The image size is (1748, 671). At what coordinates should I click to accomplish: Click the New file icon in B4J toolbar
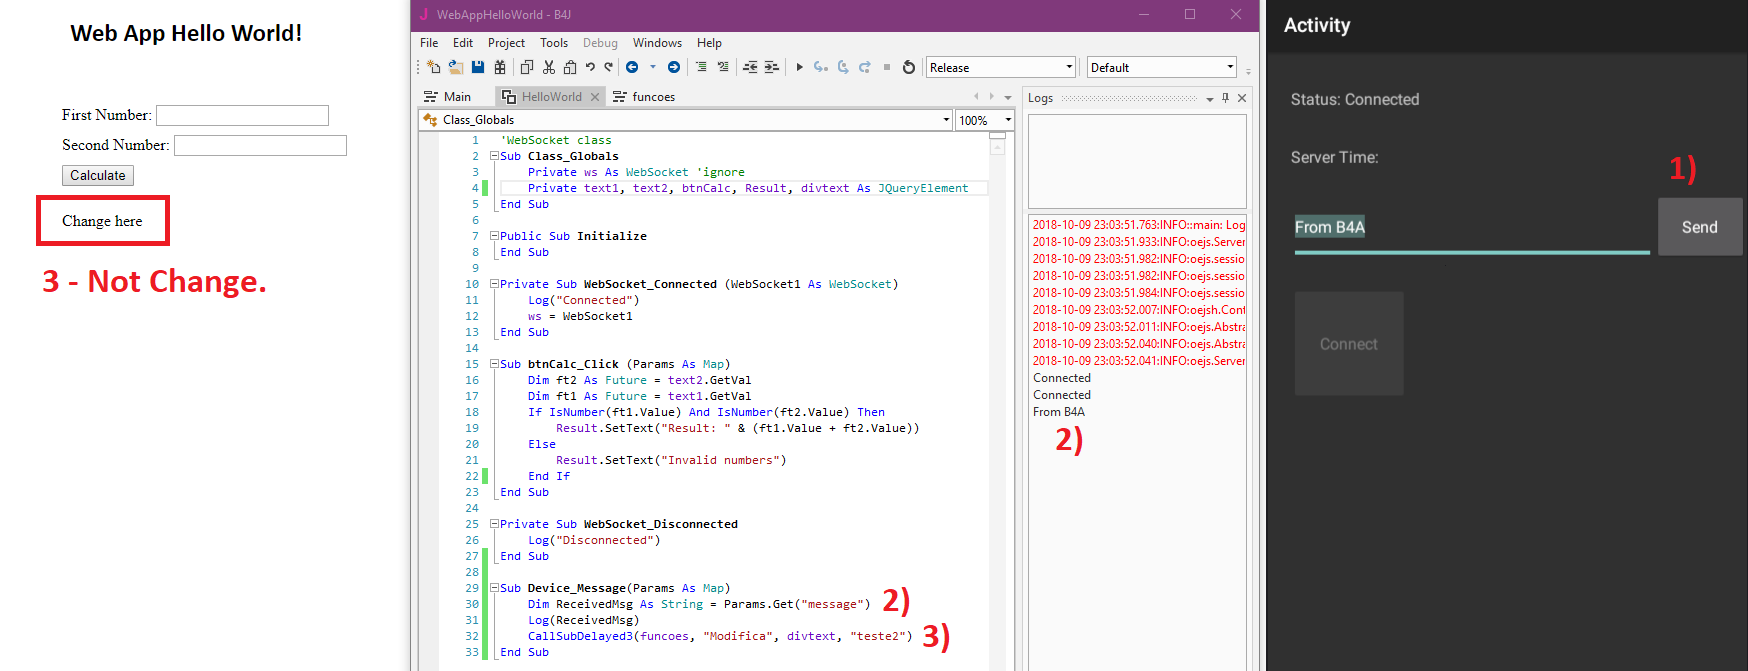tap(433, 67)
